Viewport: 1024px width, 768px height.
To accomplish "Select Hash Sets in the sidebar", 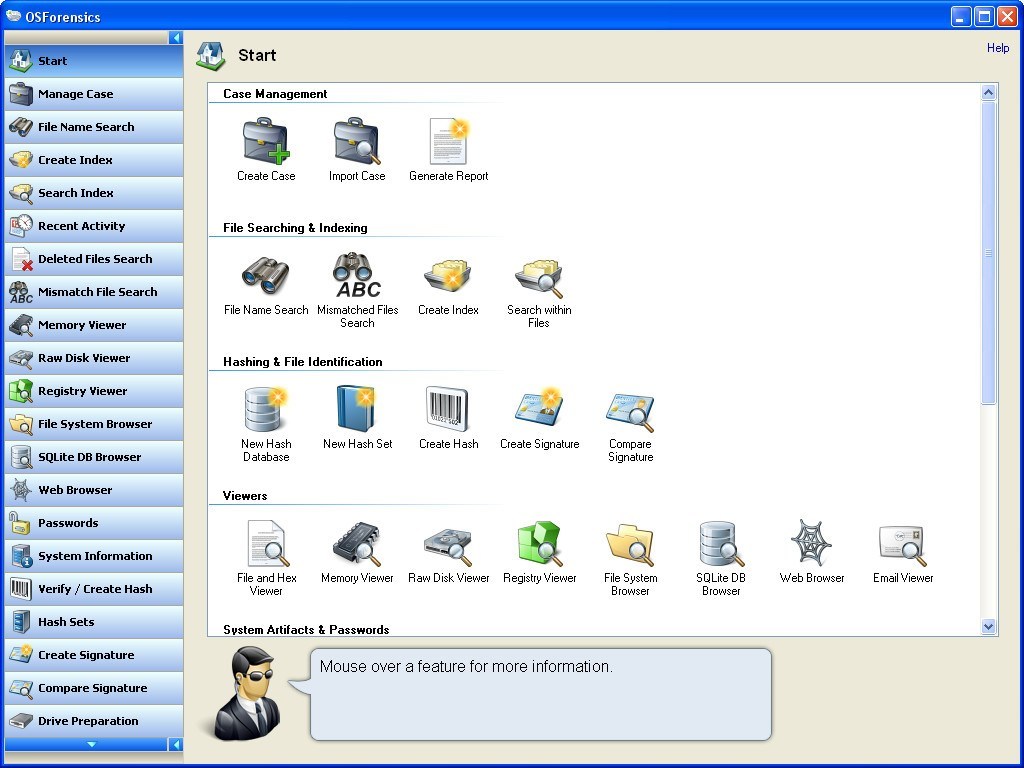I will tap(93, 622).
